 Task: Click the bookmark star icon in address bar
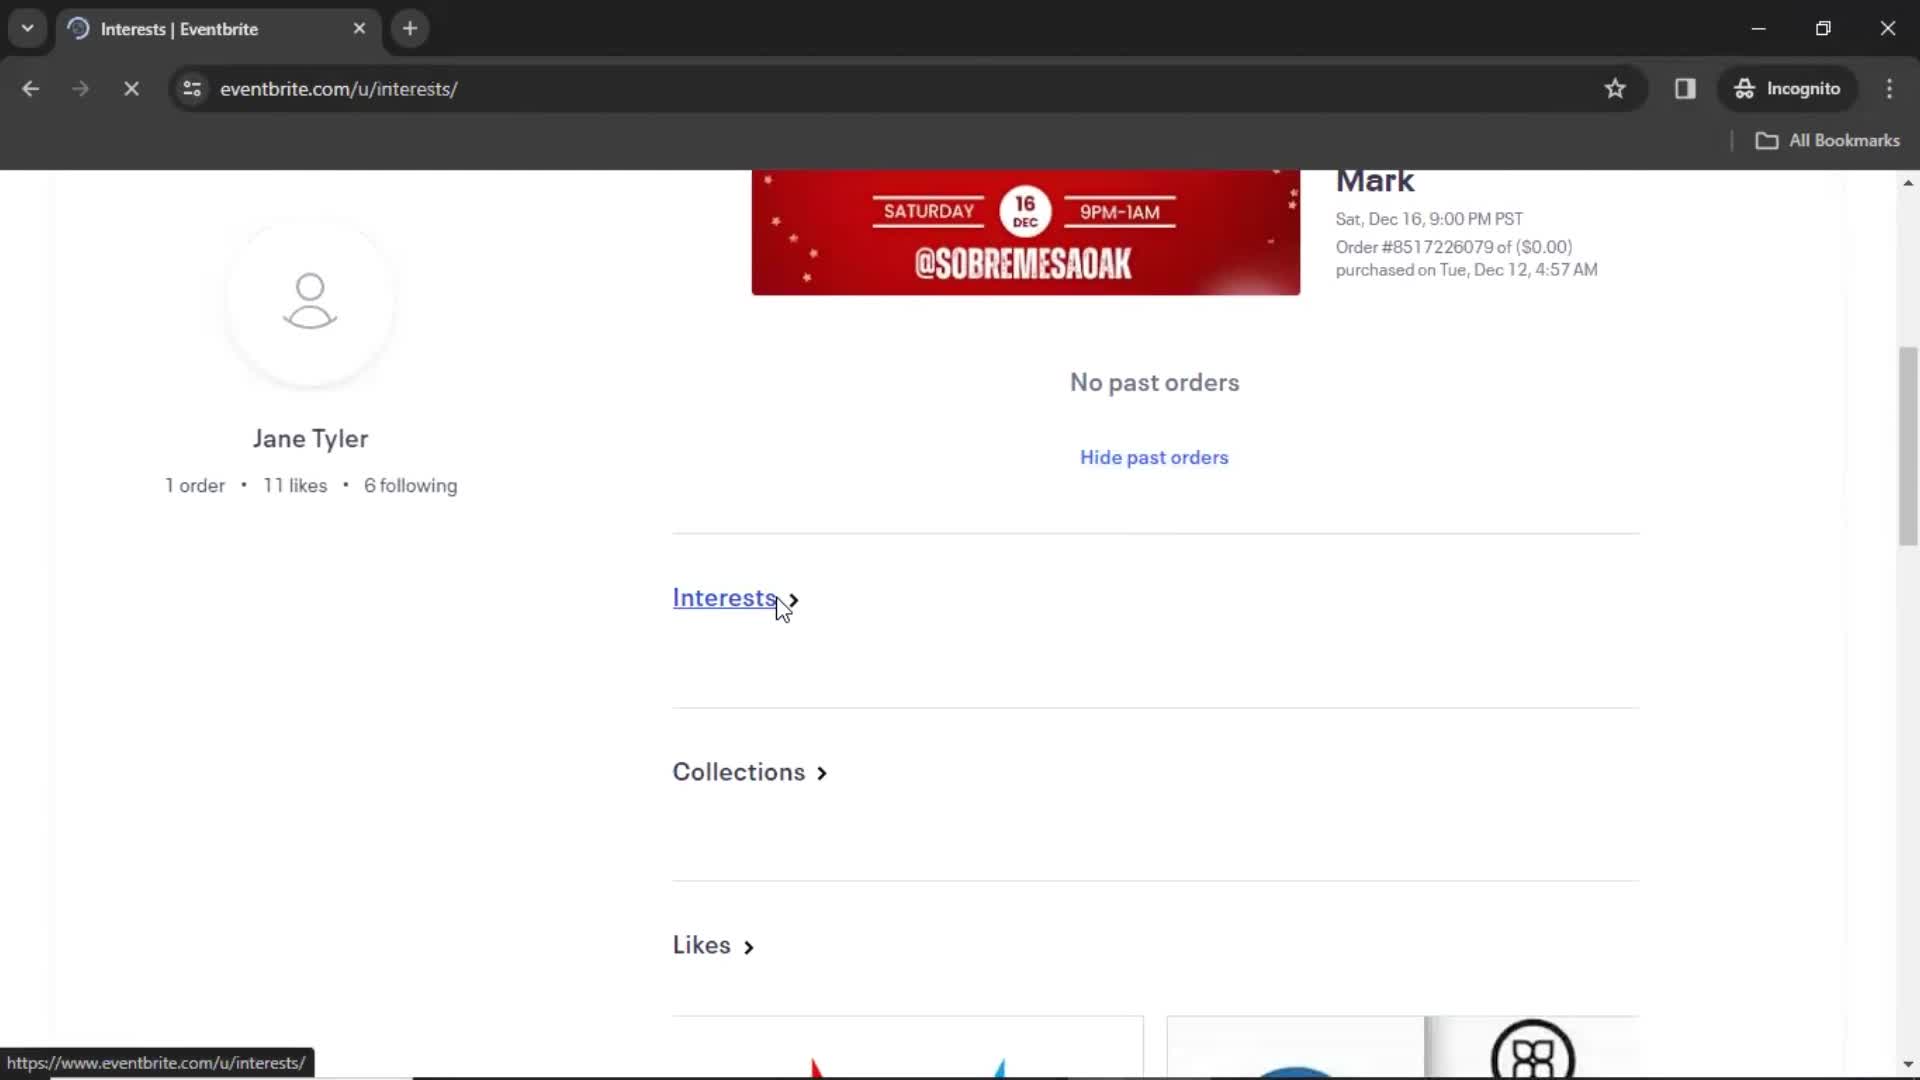point(1615,88)
